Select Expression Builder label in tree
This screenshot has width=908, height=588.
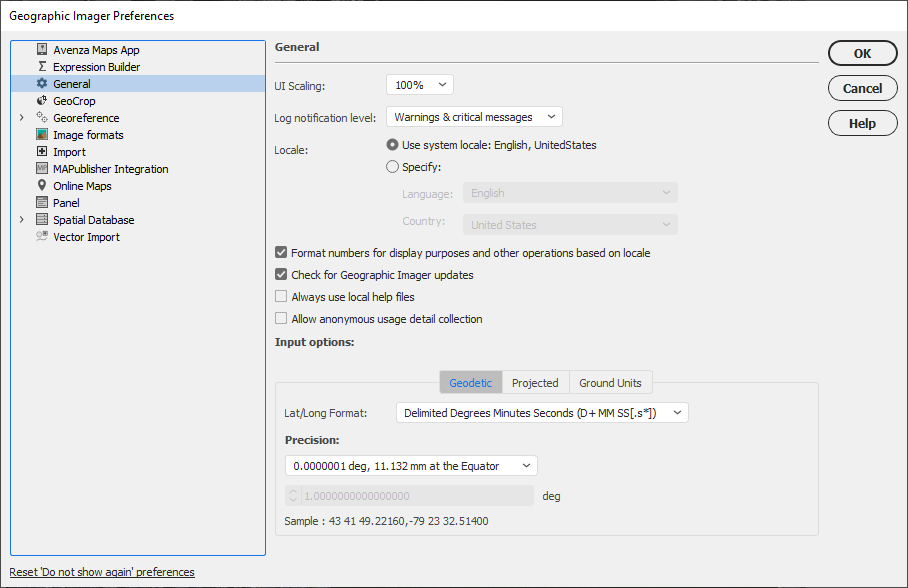tap(97, 67)
